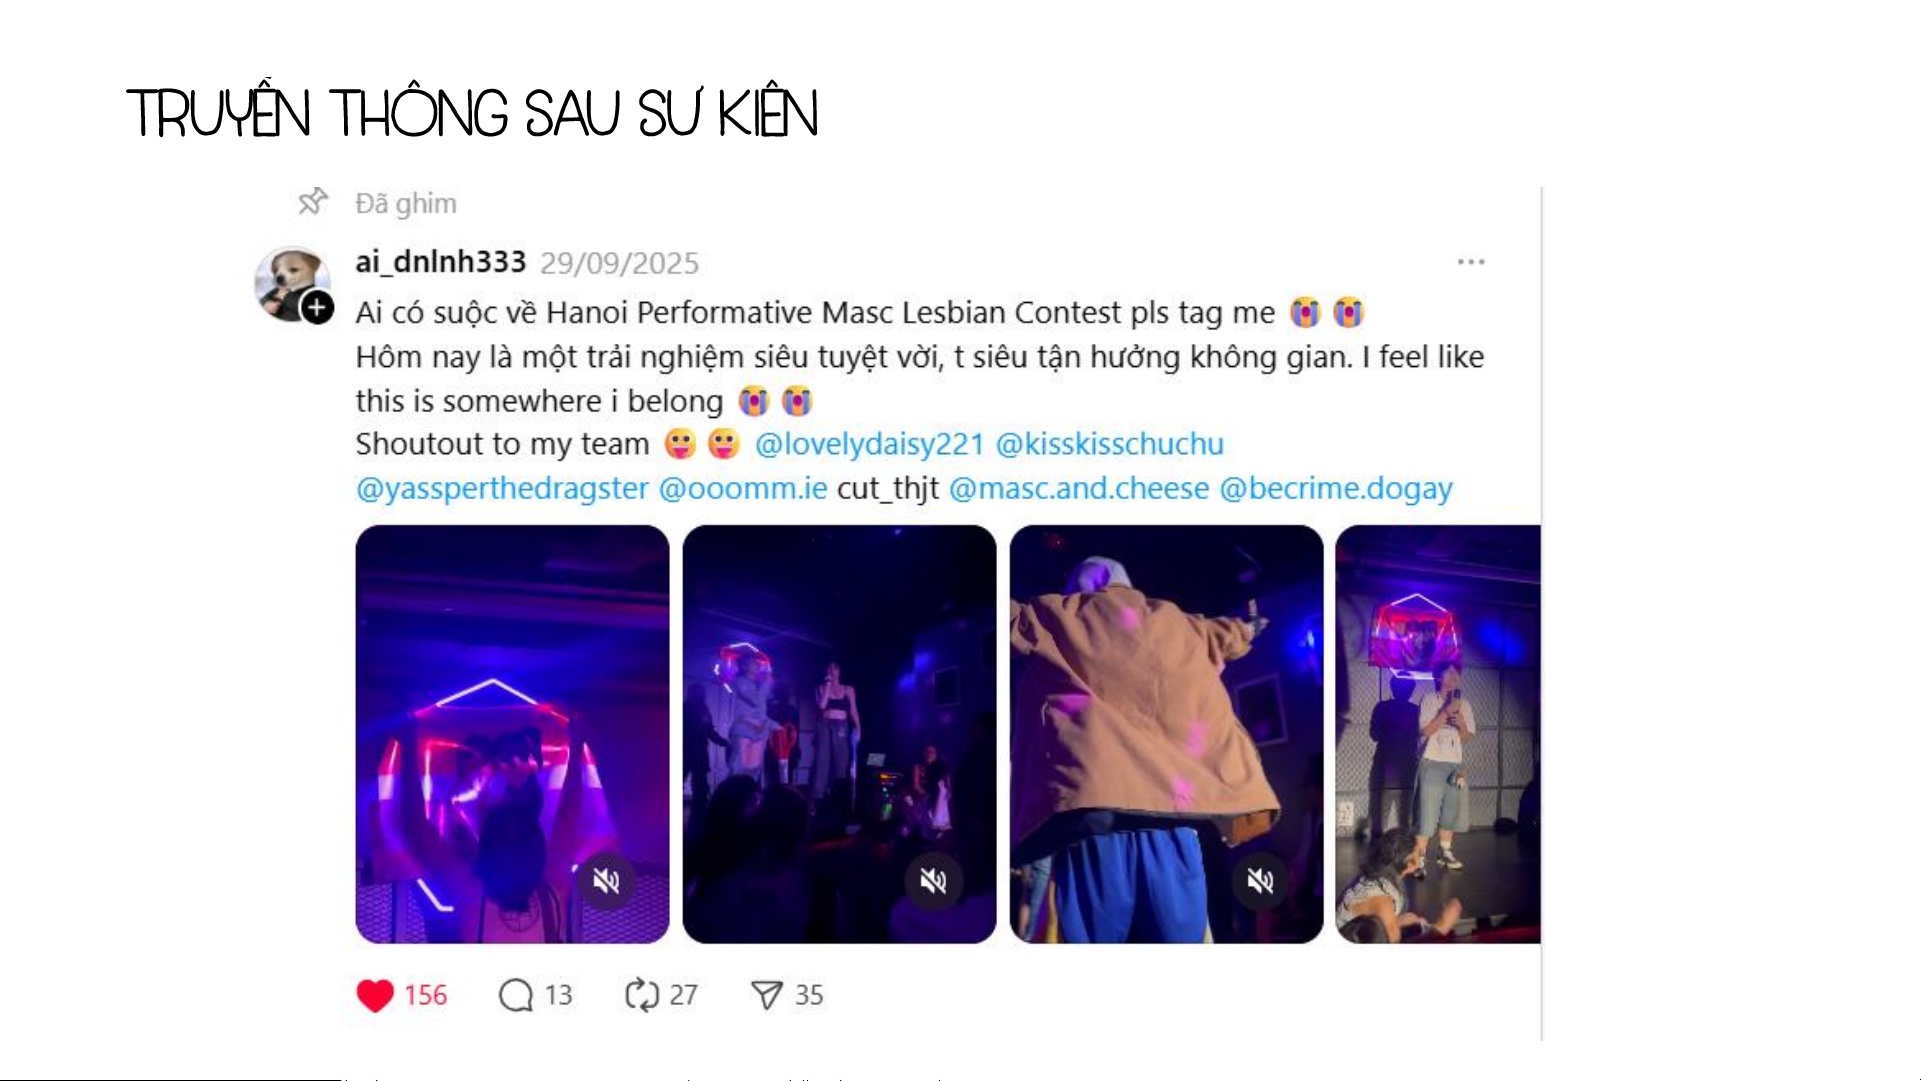The height and width of the screenshot is (1081, 1921).
Task: Unmute the first video thumbnail
Action: (606, 881)
